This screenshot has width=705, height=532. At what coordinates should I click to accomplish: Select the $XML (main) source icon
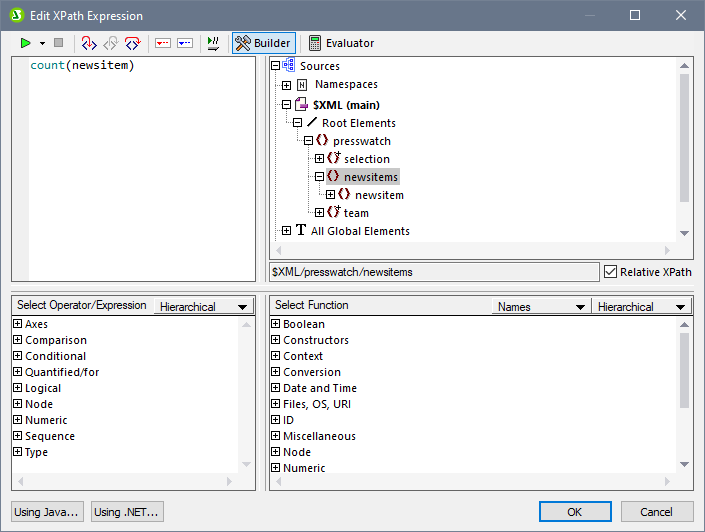click(303, 105)
